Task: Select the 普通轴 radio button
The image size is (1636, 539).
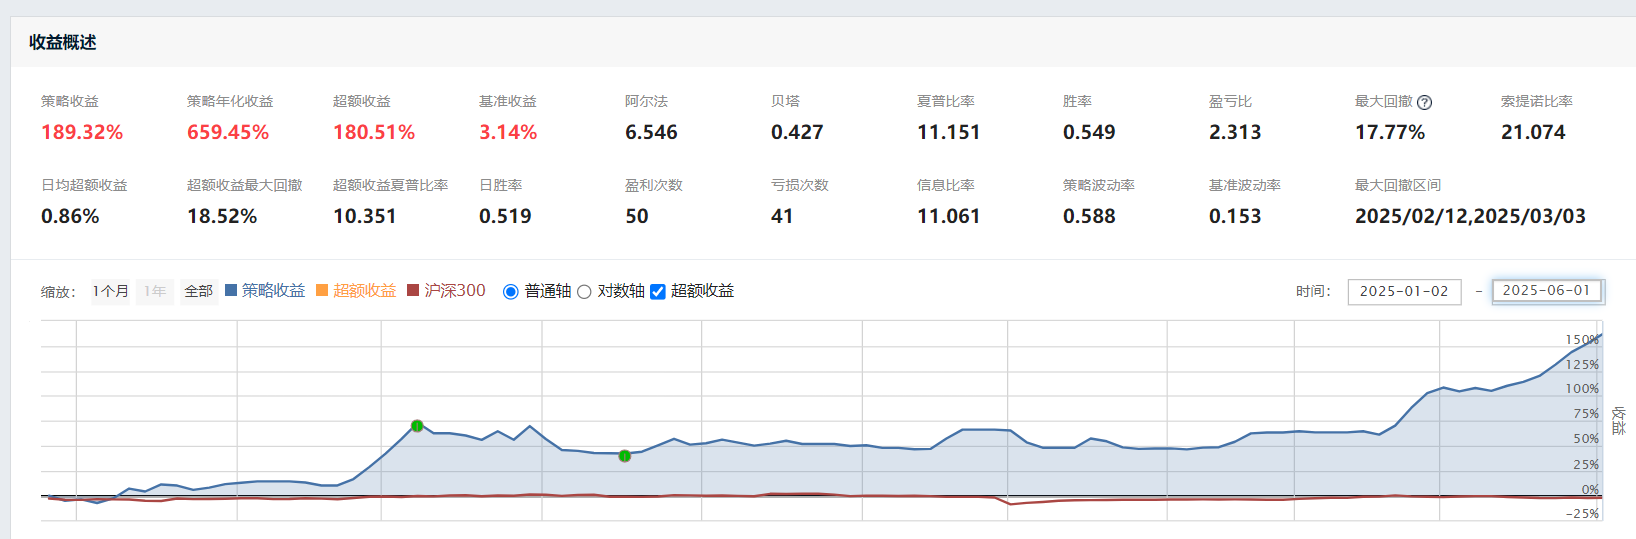Action: [x=511, y=292]
